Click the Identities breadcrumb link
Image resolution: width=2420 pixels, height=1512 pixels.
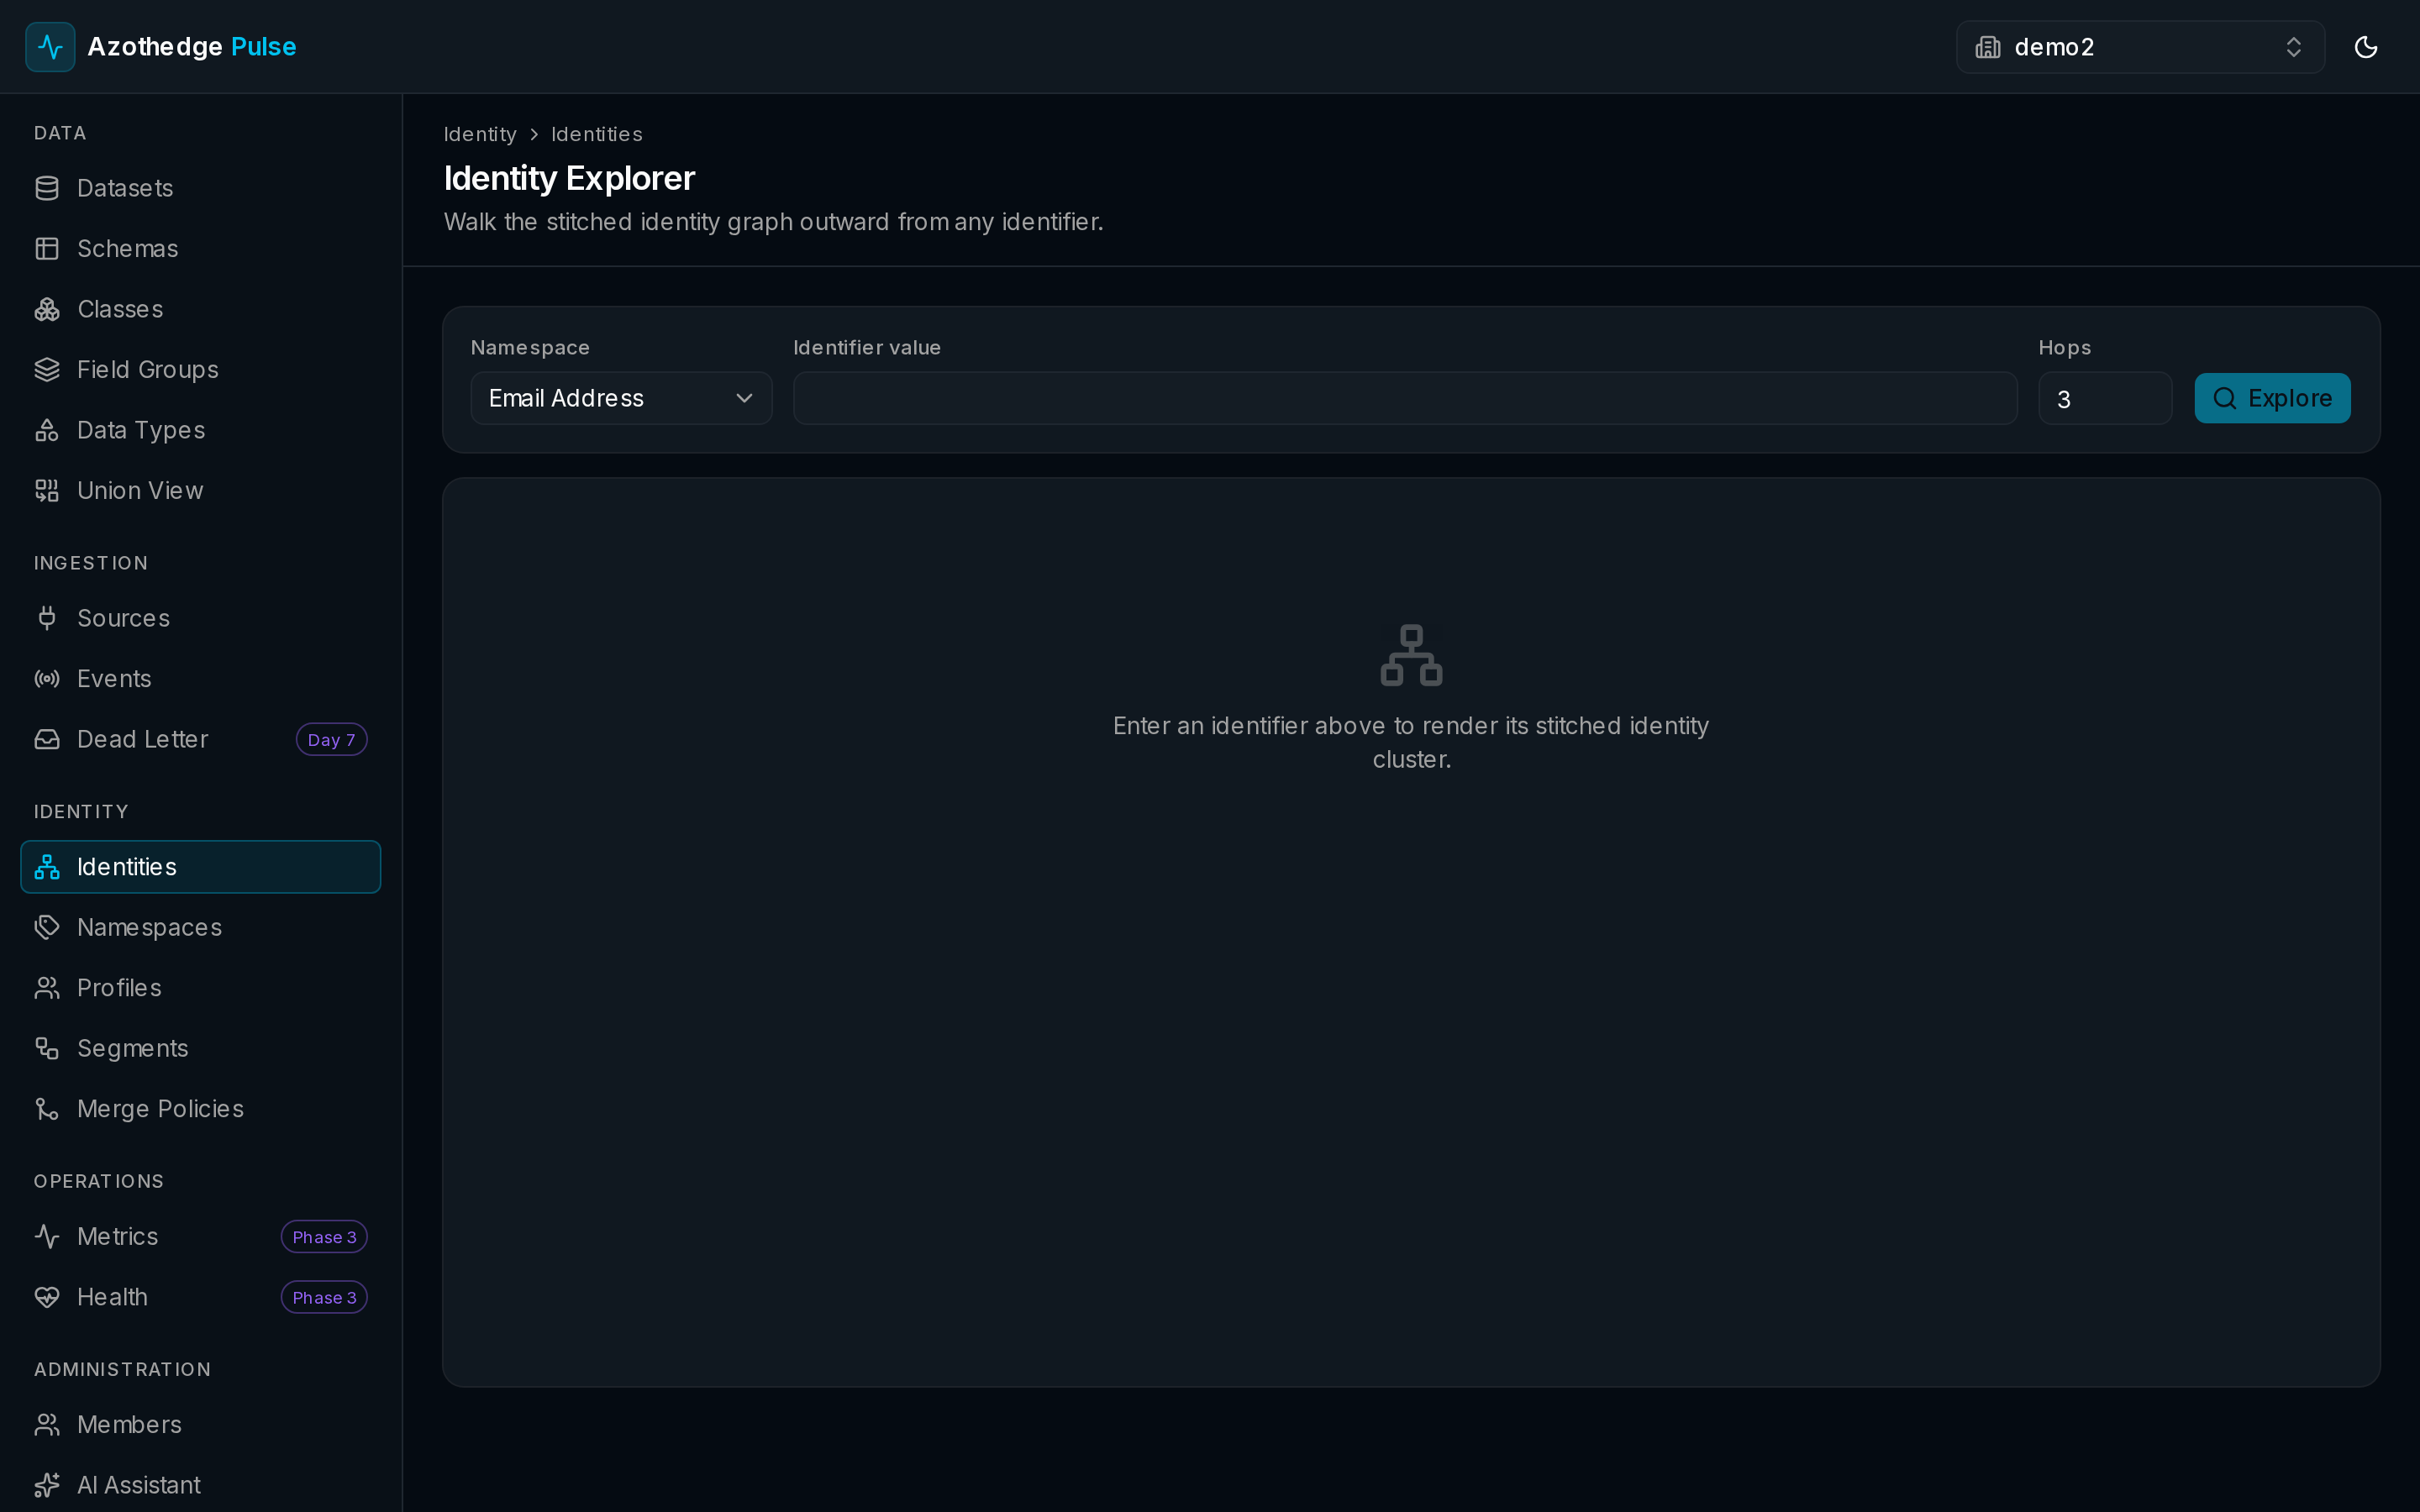coord(597,134)
